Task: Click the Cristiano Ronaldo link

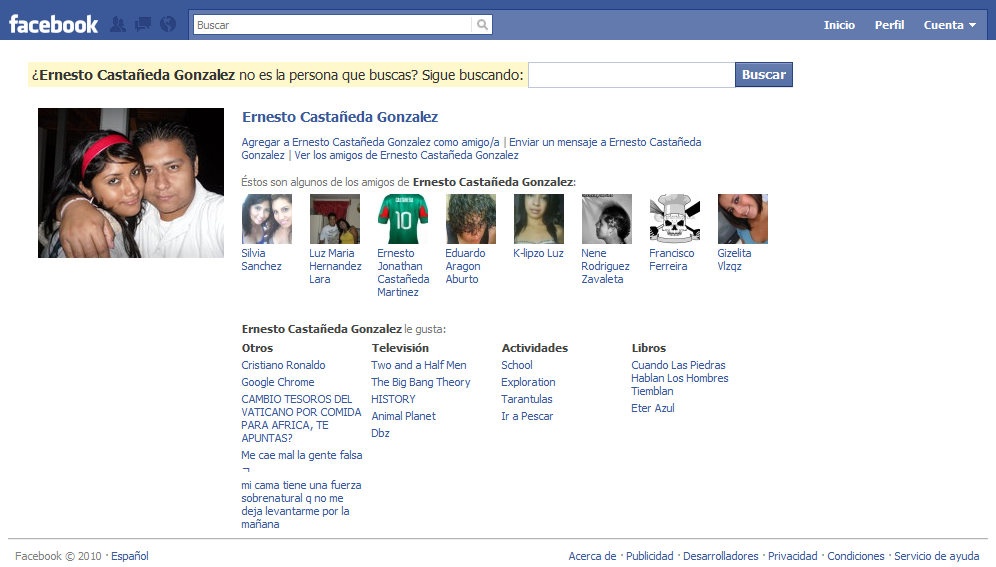Action: pos(283,365)
